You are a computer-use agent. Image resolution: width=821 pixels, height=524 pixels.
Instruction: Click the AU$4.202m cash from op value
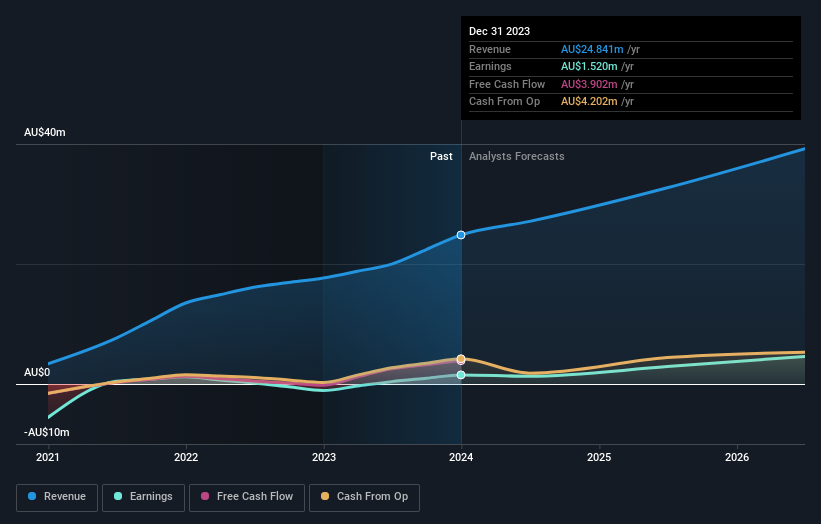coord(589,102)
